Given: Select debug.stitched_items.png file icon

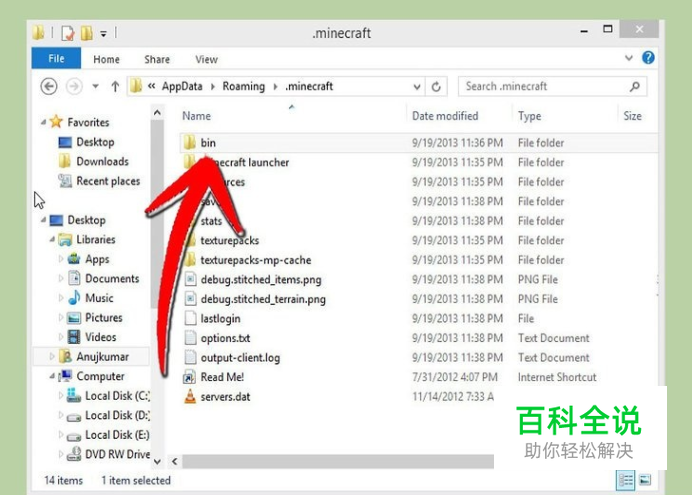Looking at the screenshot, I should pos(190,280).
